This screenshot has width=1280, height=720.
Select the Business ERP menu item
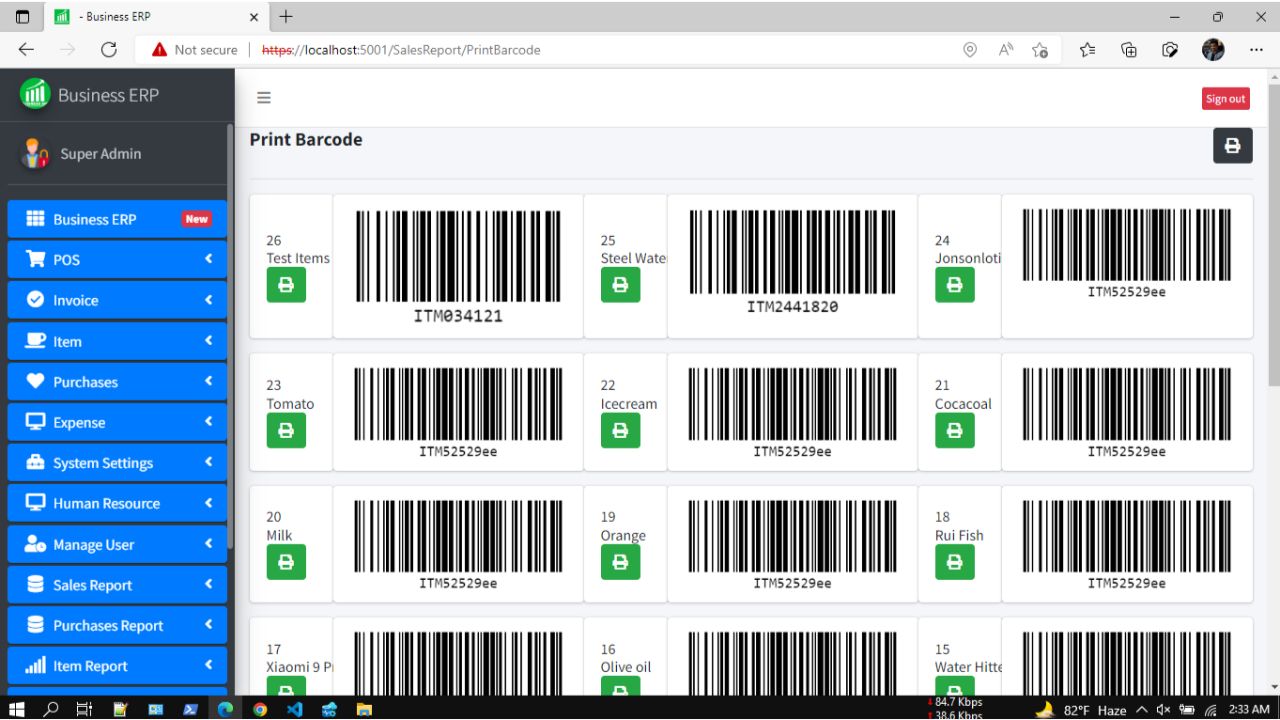click(x=117, y=219)
